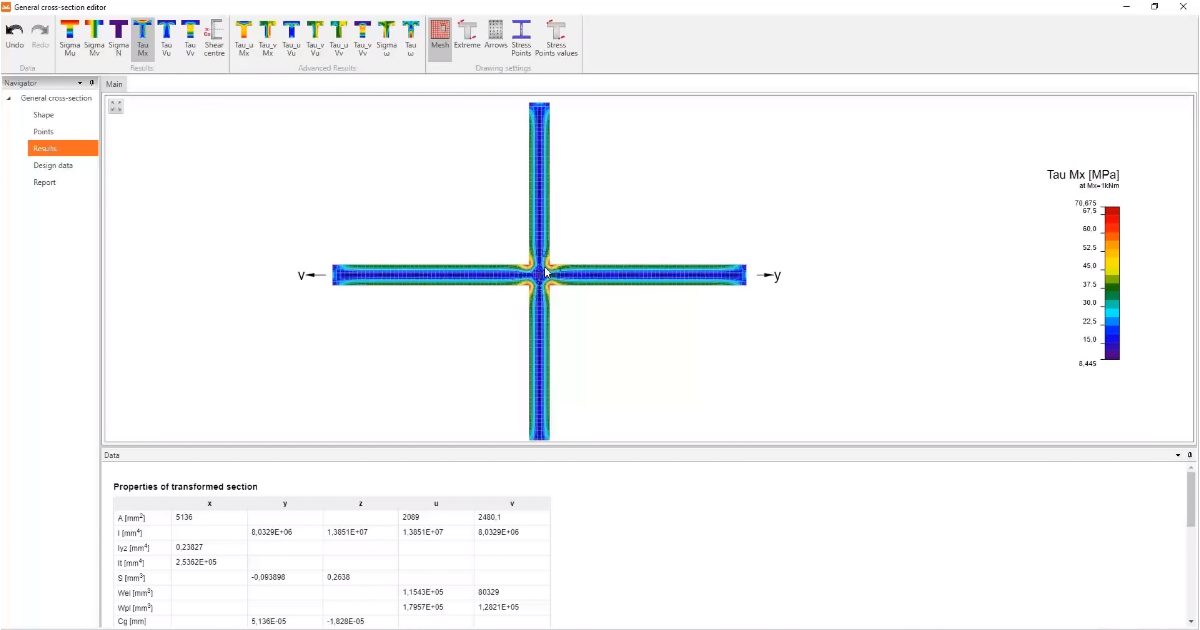Show advanced Tau_u Vv result
Viewport: 1200px width, 630px height.
[x=339, y=38]
